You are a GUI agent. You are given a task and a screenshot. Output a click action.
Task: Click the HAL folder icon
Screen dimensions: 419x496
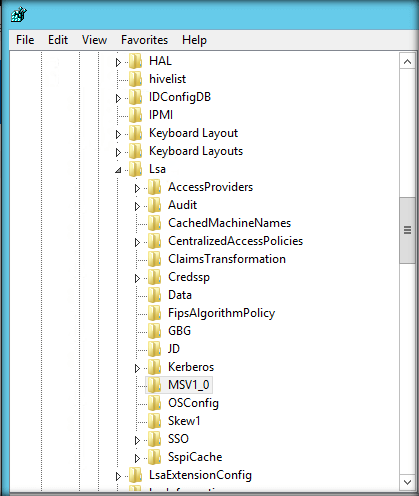135,61
